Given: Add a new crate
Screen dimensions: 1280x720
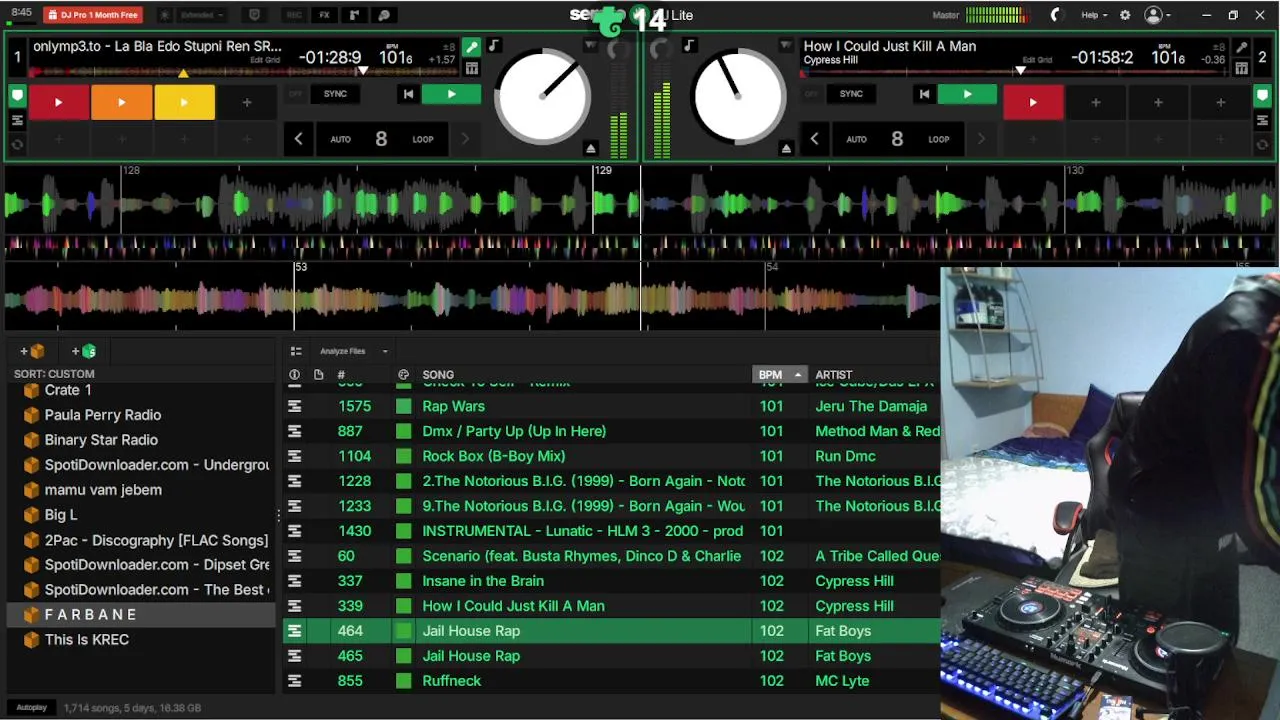Looking at the screenshot, I should pyautogui.click(x=32, y=351).
